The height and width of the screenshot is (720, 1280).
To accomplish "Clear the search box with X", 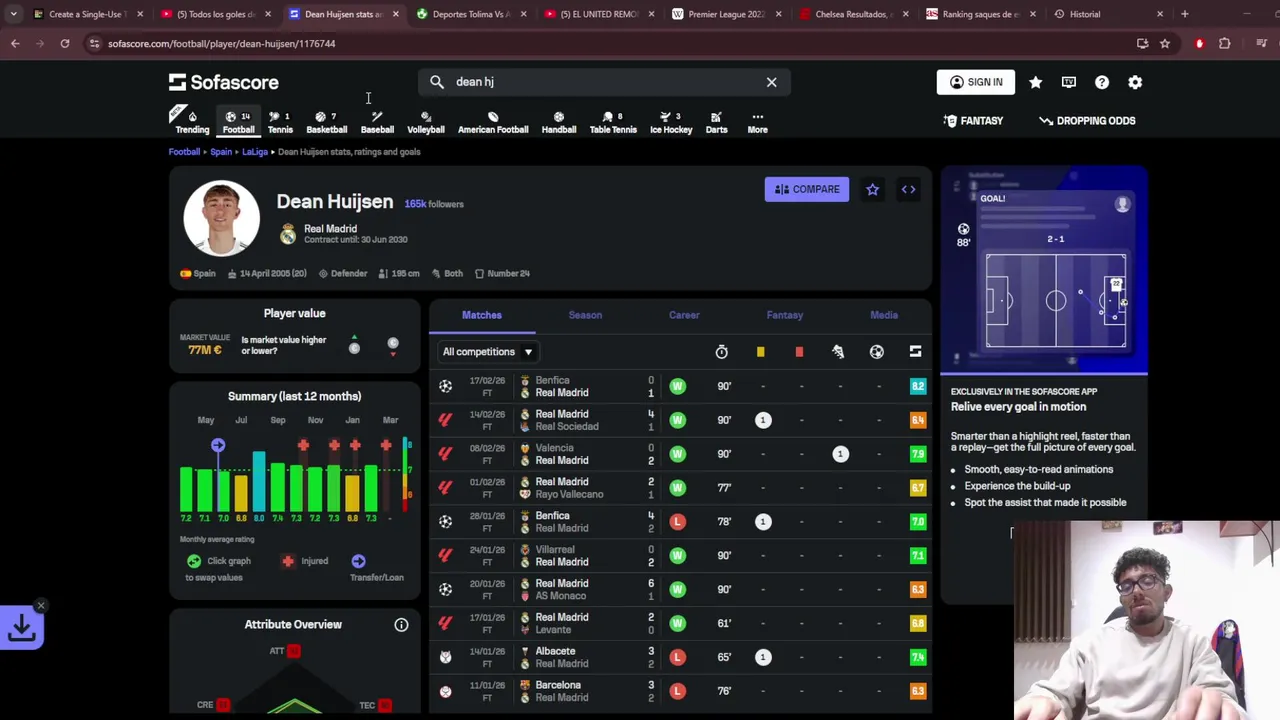I will pos(771,82).
